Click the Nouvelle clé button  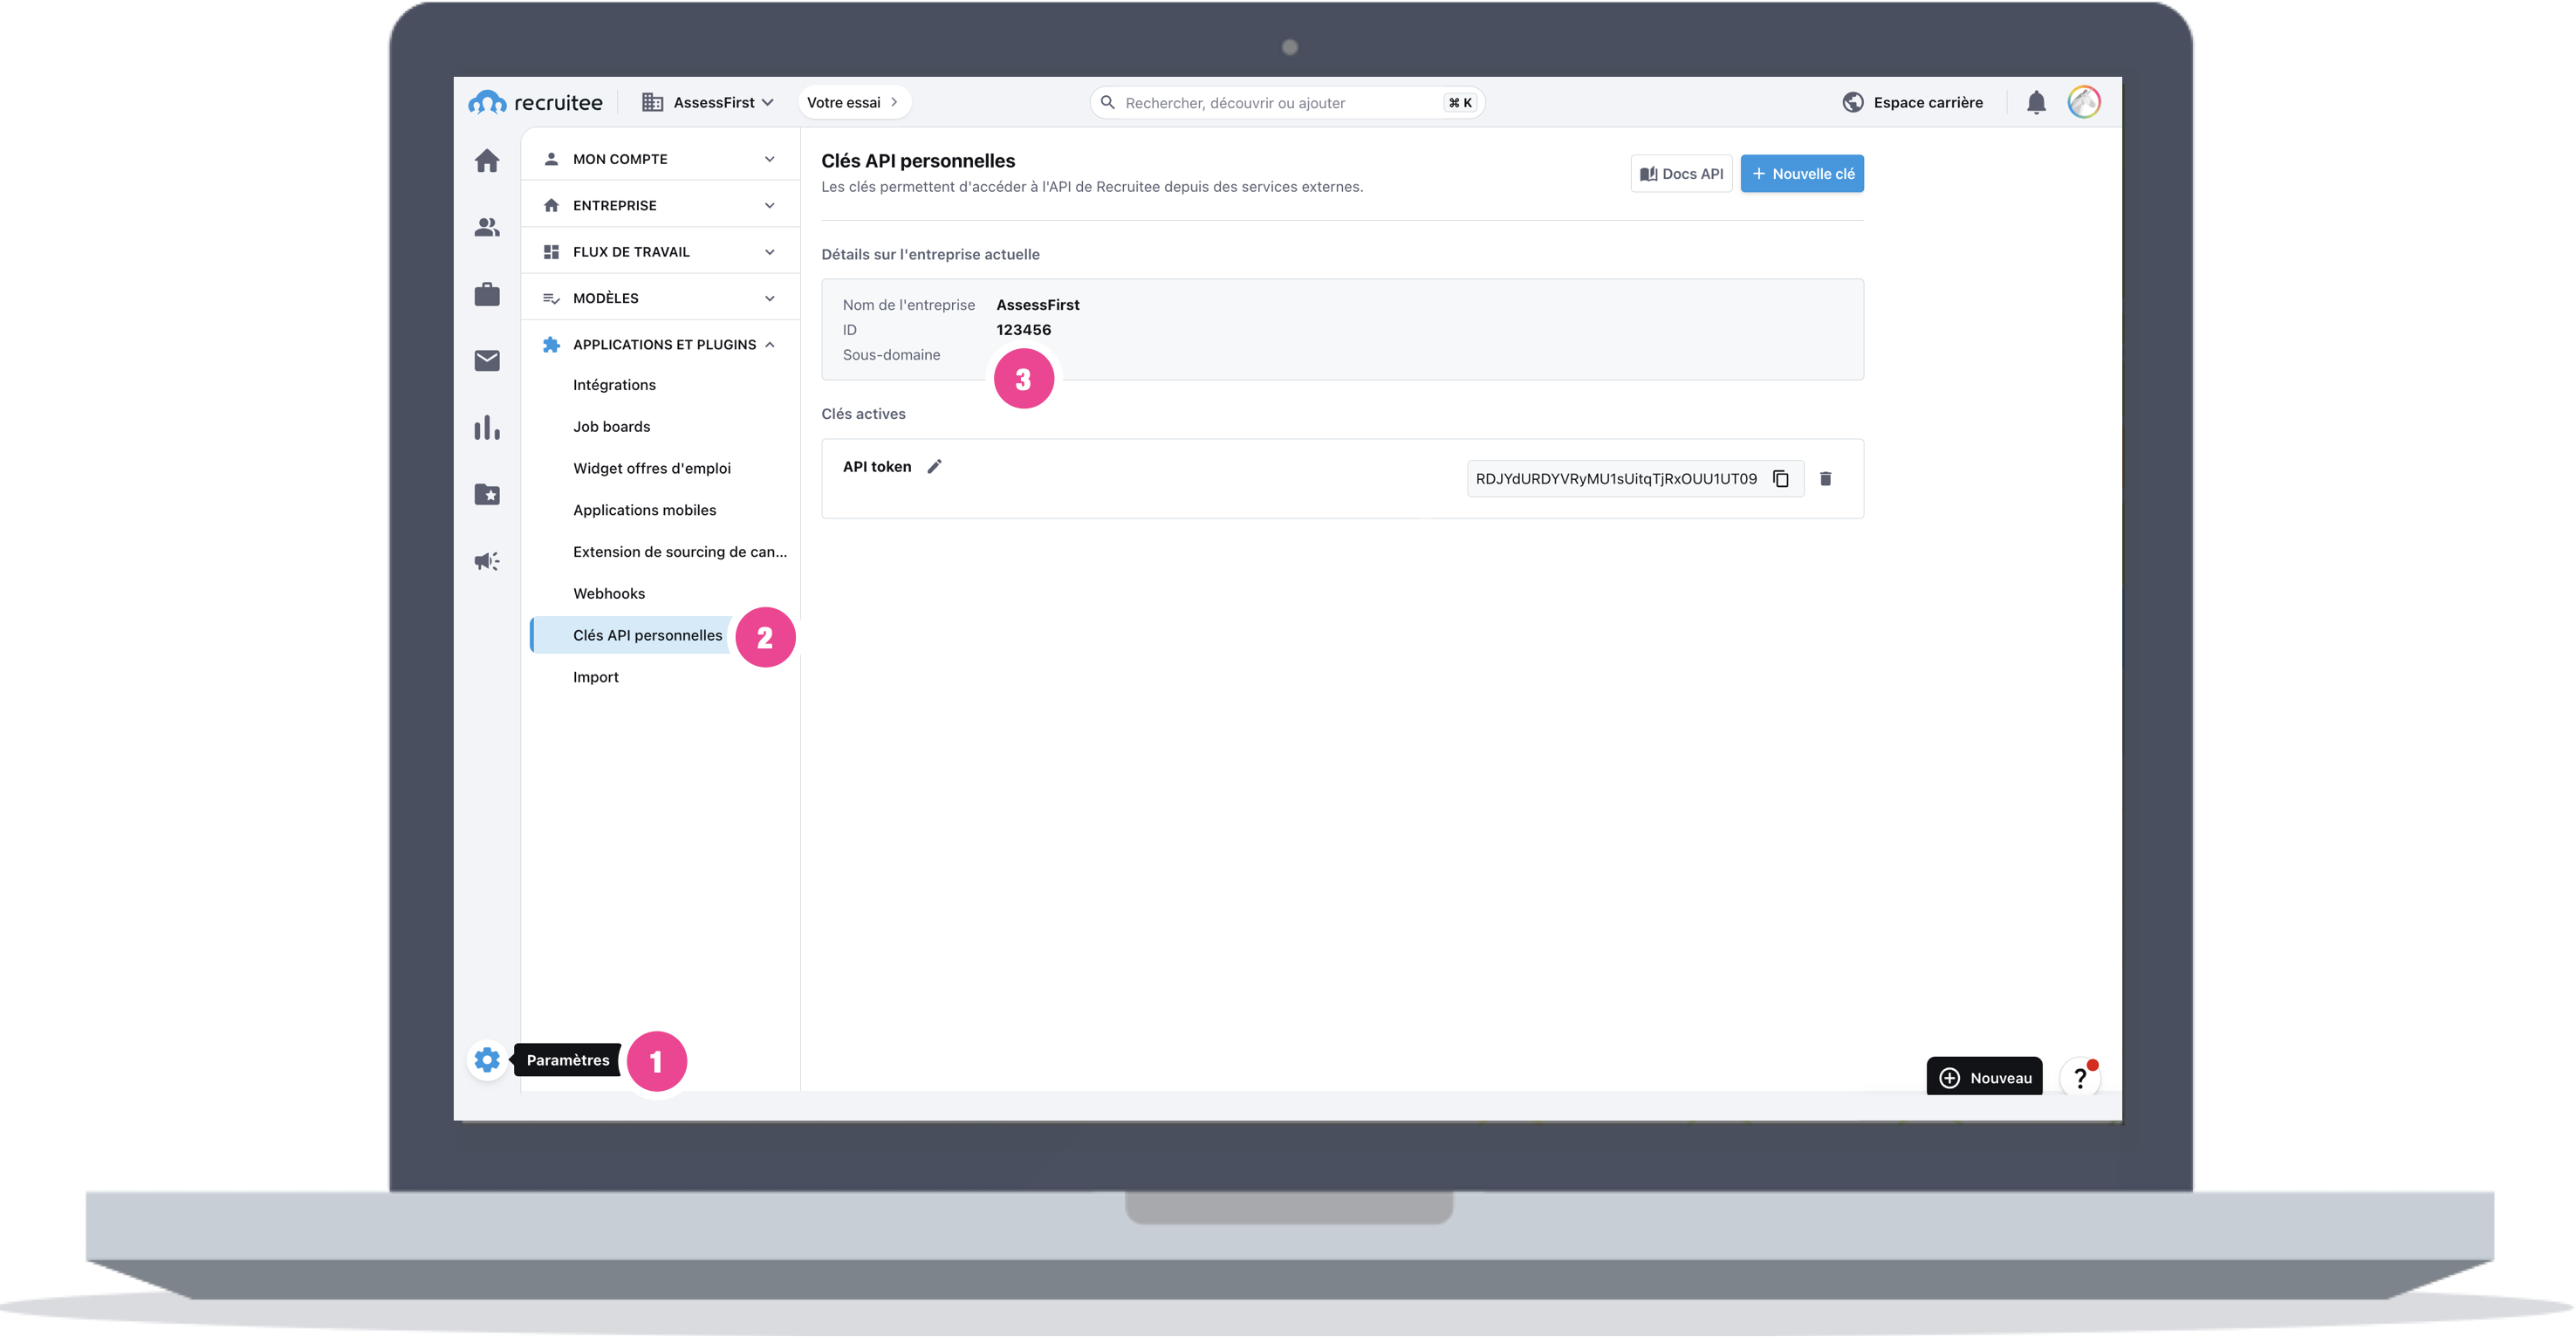point(1801,174)
